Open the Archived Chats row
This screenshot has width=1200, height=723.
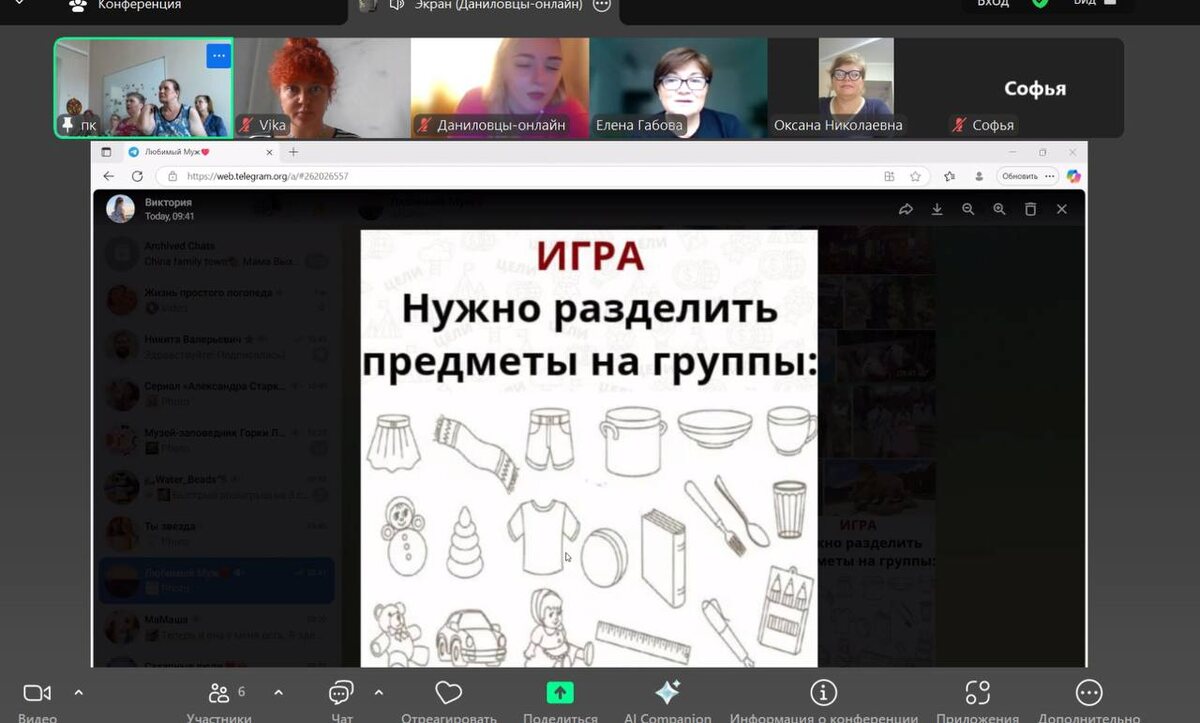coord(216,253)
